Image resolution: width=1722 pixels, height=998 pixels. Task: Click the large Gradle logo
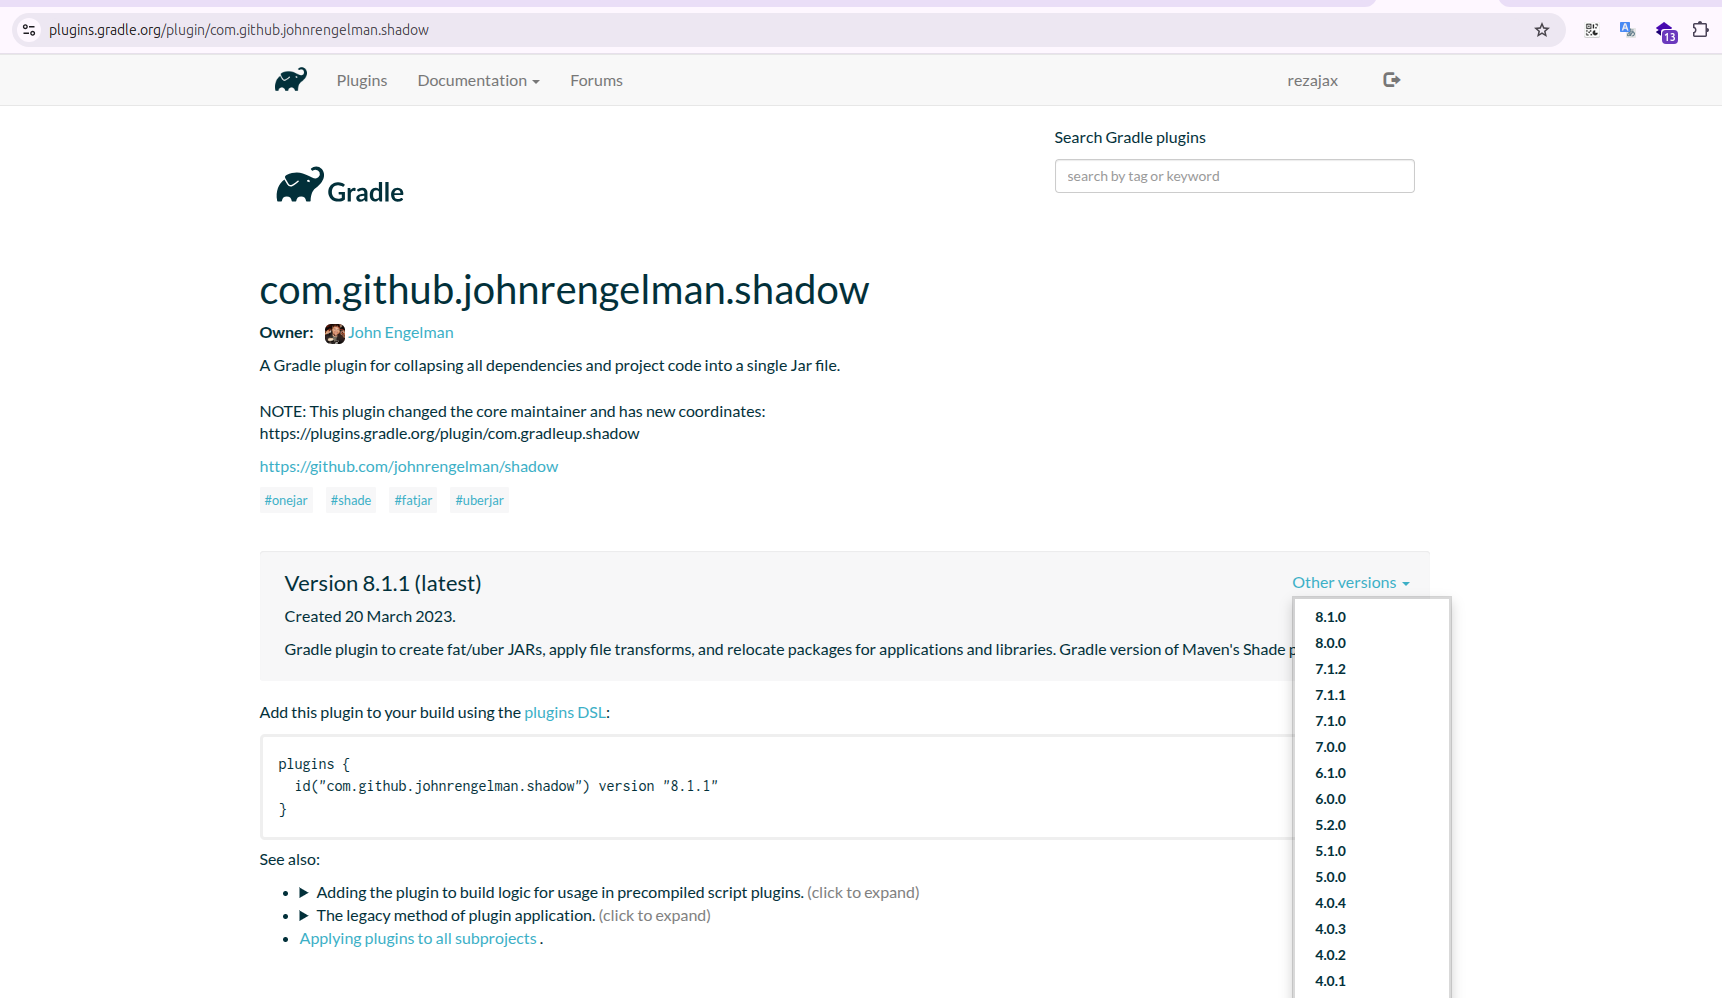point(340,187)
